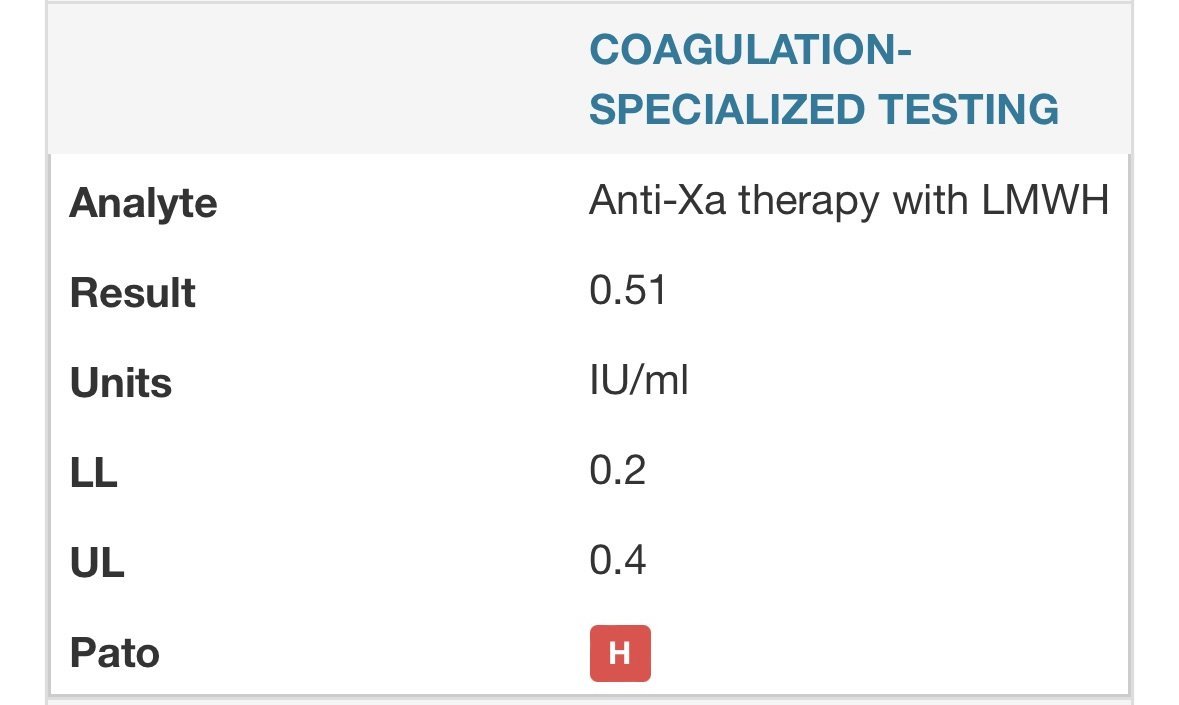Click the gray strip below the table

[590, 700]
